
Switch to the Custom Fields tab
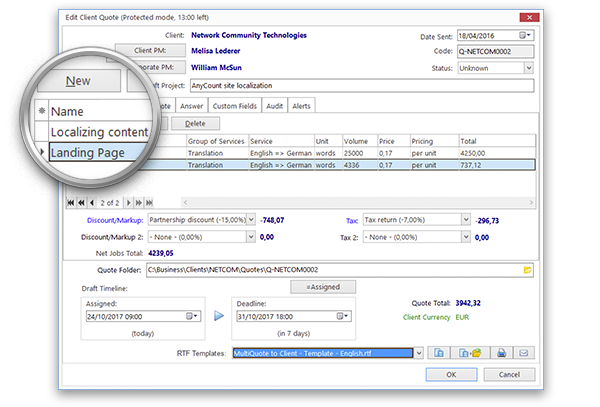[236, 106]
